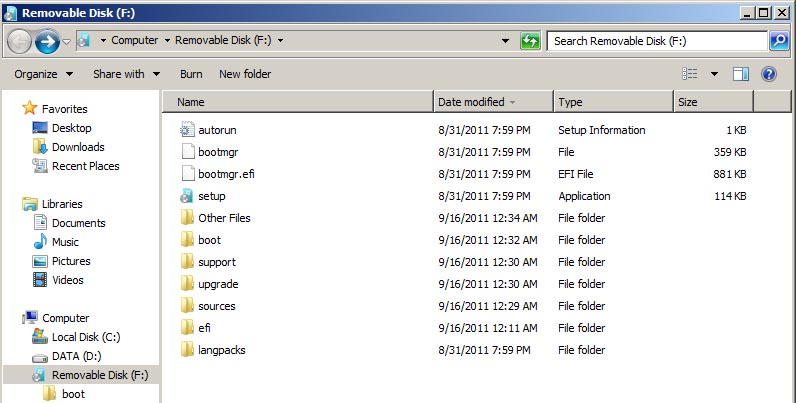Click the search magnifier icon
Screen dimensions: 796x403
coord(779,41)
